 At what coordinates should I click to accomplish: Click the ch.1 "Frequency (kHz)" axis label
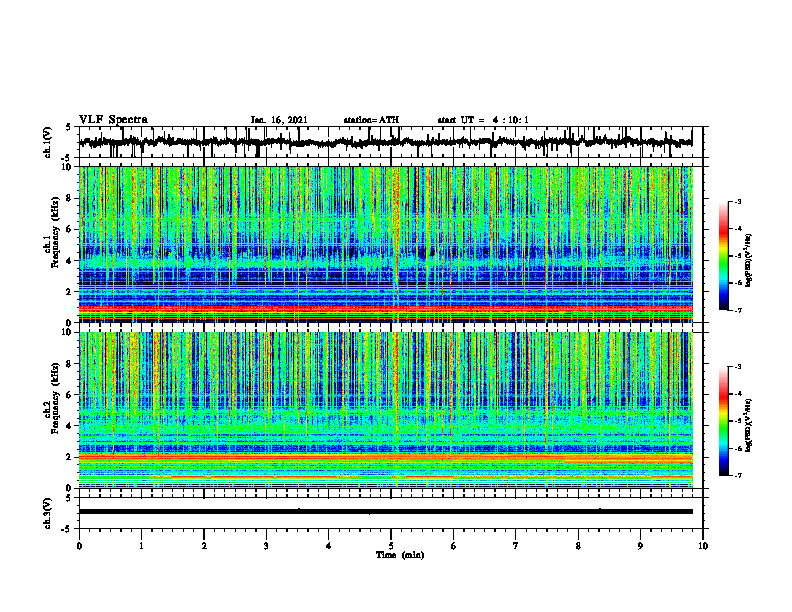(x=55, y=232)
